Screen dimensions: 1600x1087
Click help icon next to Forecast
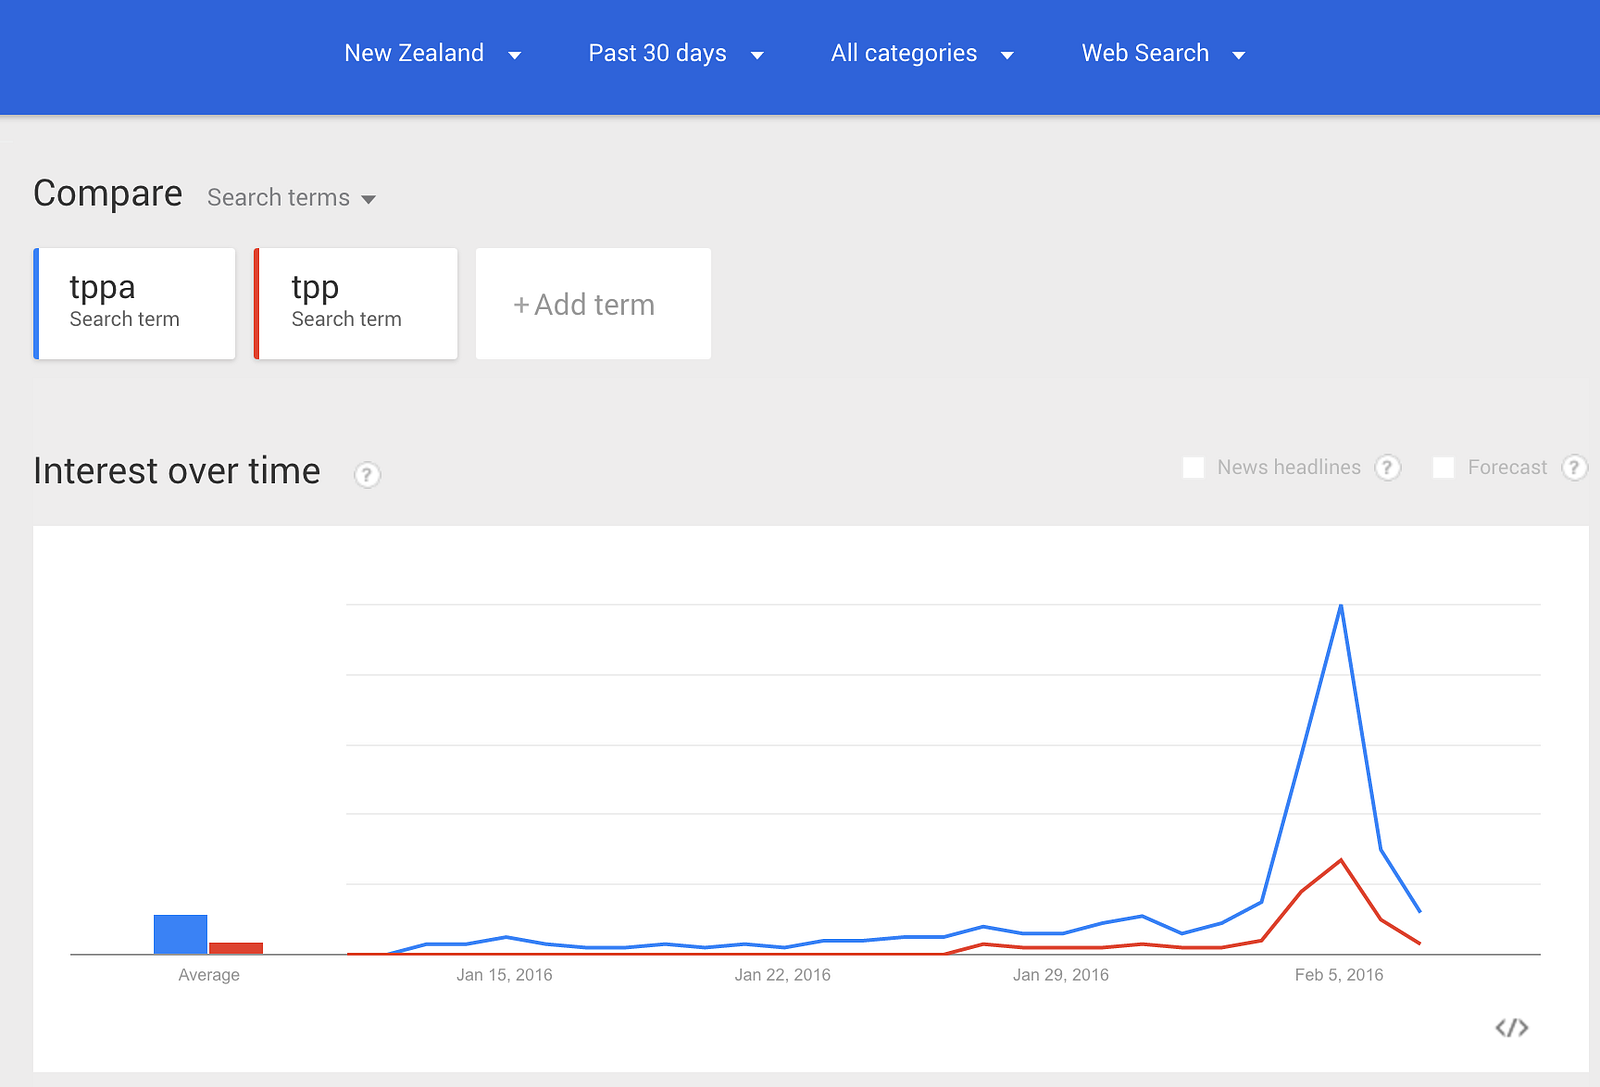click(1574, 467)
